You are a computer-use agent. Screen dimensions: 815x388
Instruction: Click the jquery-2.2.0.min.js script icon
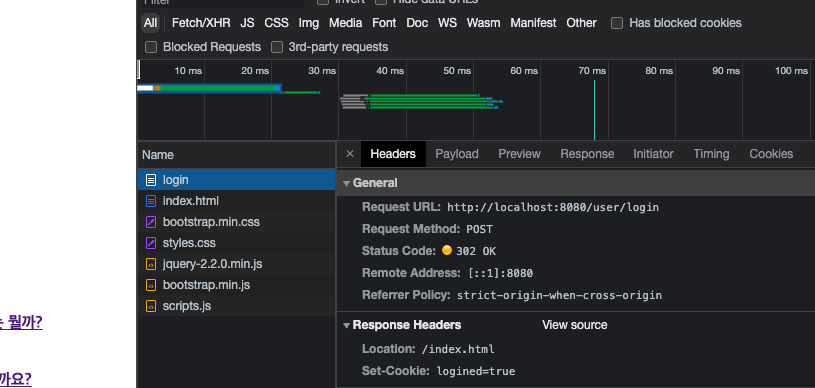point(151,264)
